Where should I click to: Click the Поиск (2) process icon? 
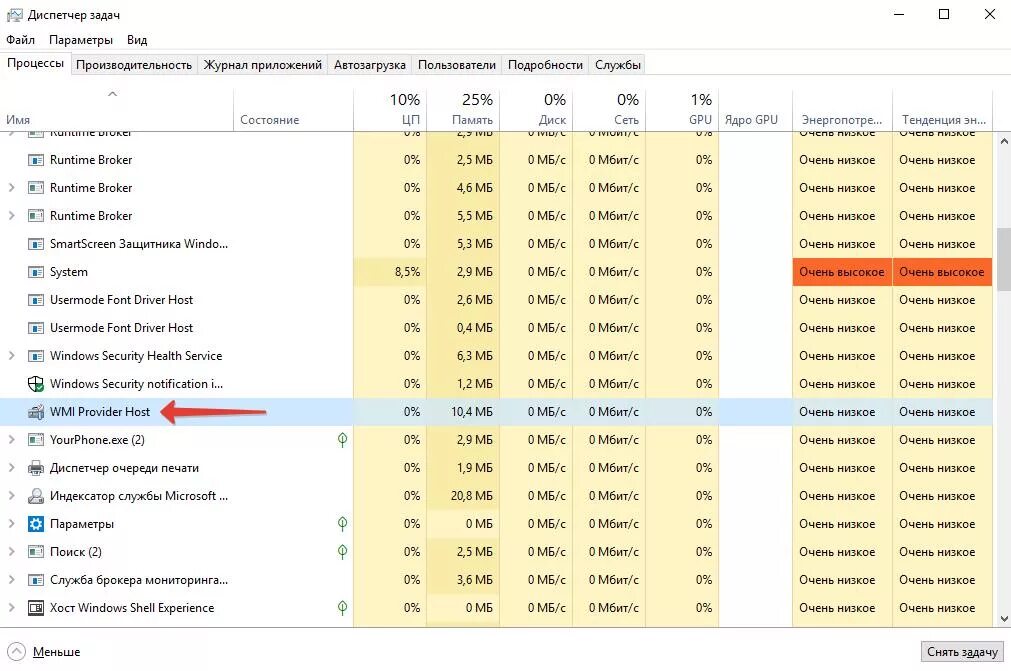(36, 552)
